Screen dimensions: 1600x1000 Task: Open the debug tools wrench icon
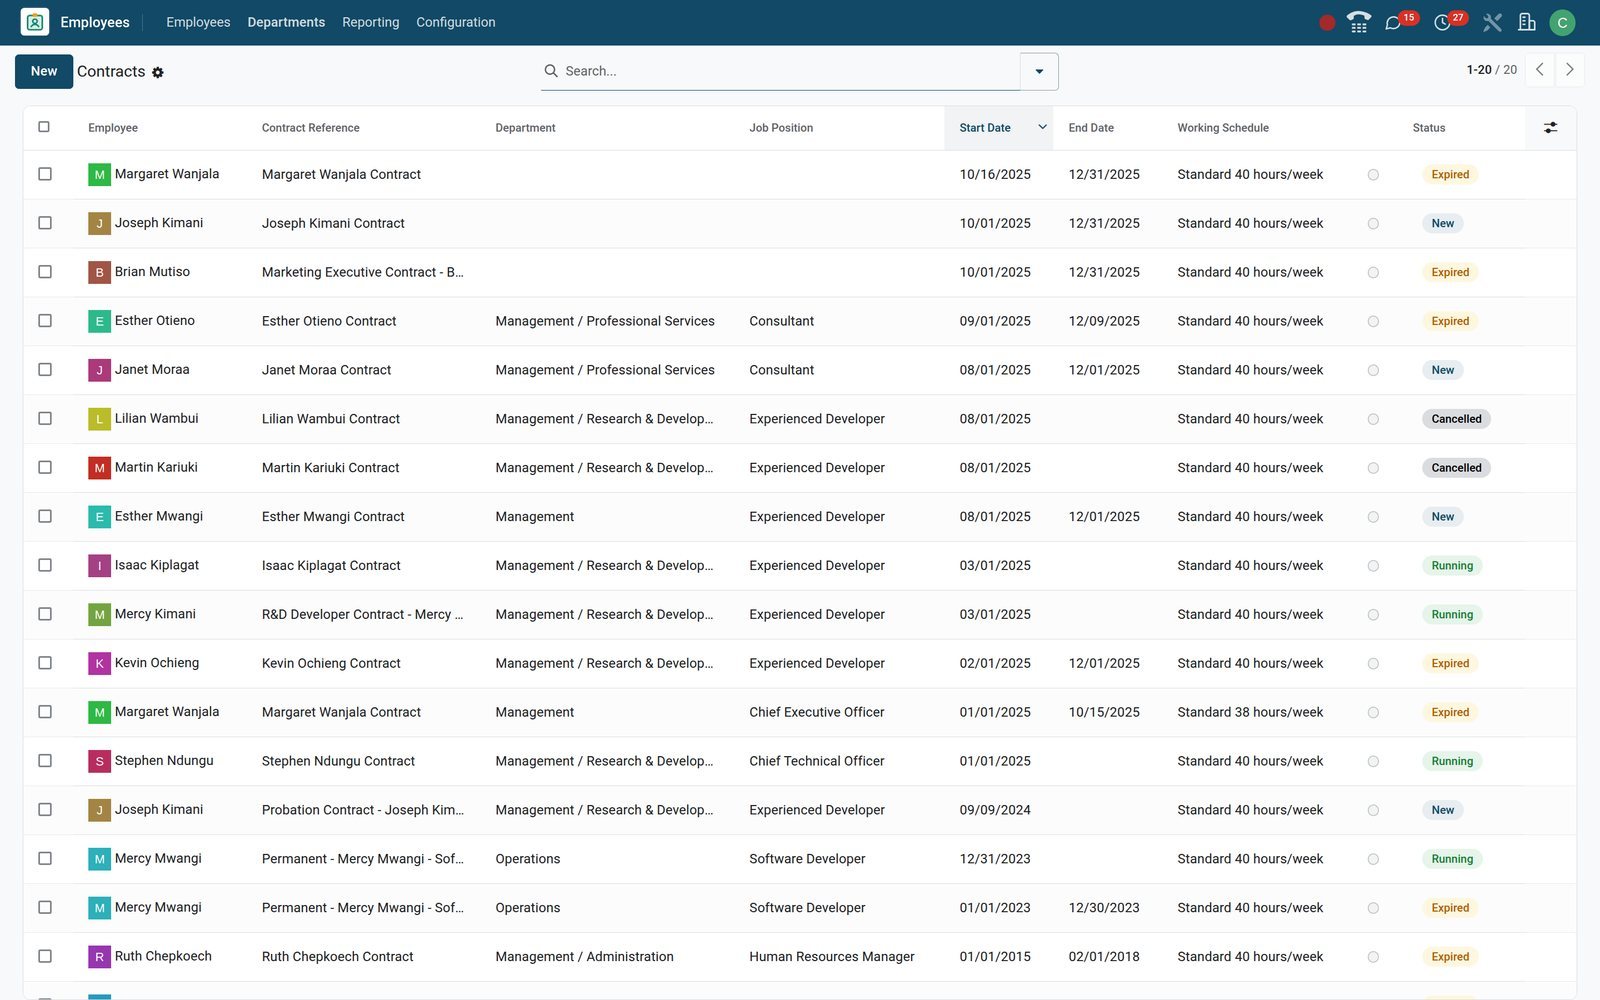(1492, 22)
